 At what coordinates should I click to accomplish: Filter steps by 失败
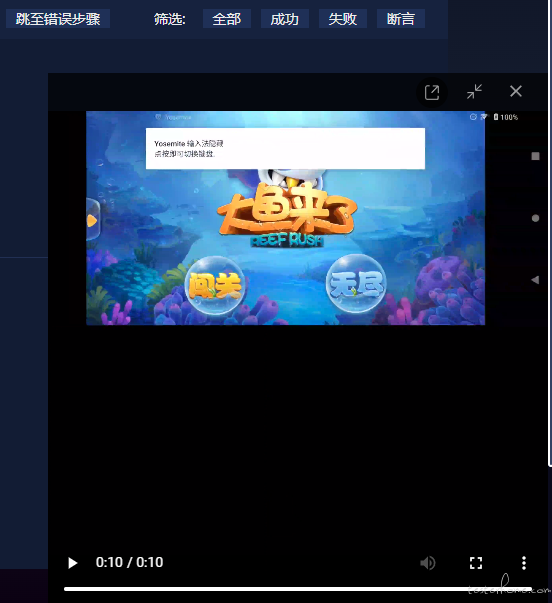click(x=343, y=19)
